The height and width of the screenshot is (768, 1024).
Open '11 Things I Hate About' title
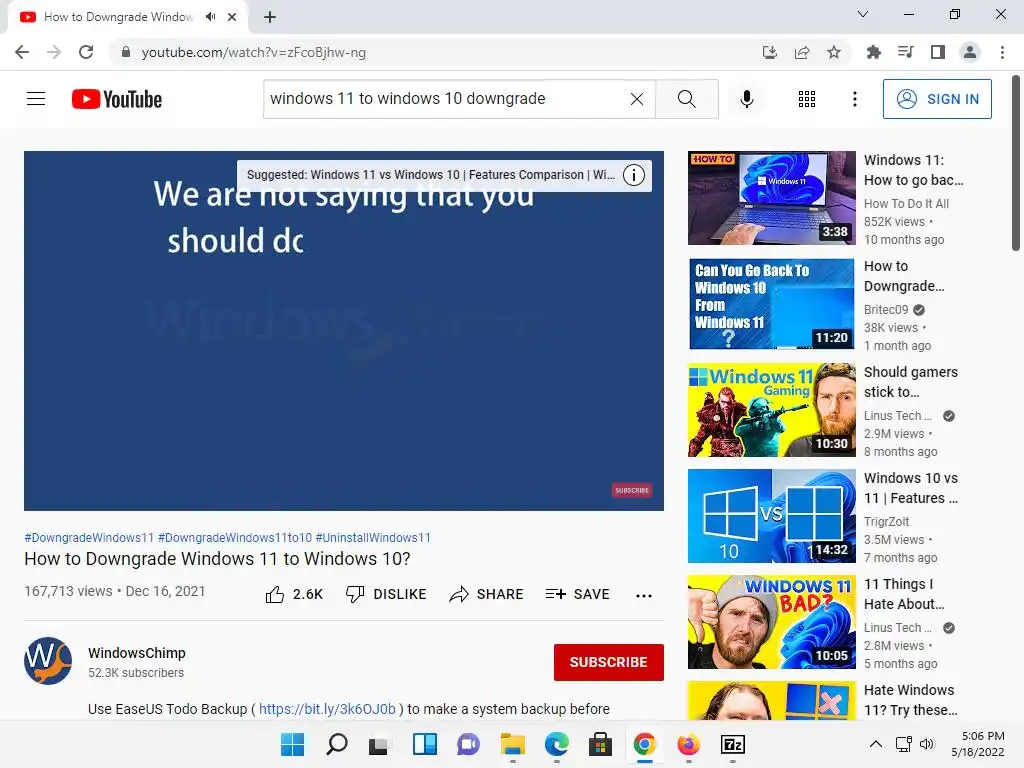904,594
